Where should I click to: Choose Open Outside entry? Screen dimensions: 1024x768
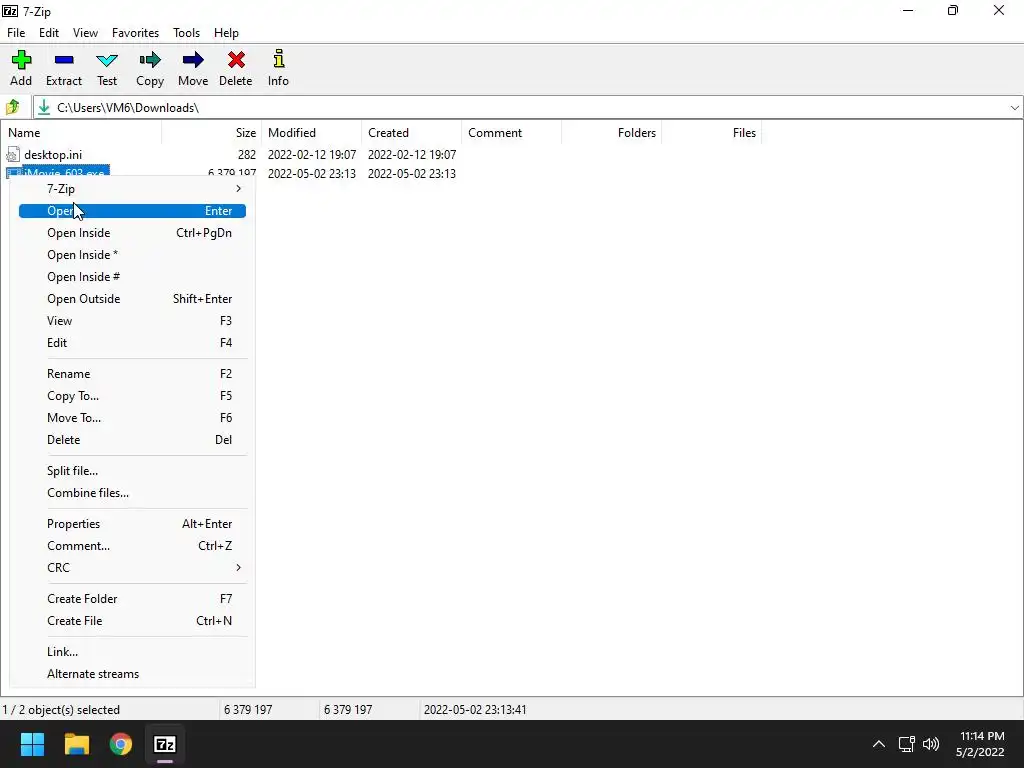click(x=133, y=299)
